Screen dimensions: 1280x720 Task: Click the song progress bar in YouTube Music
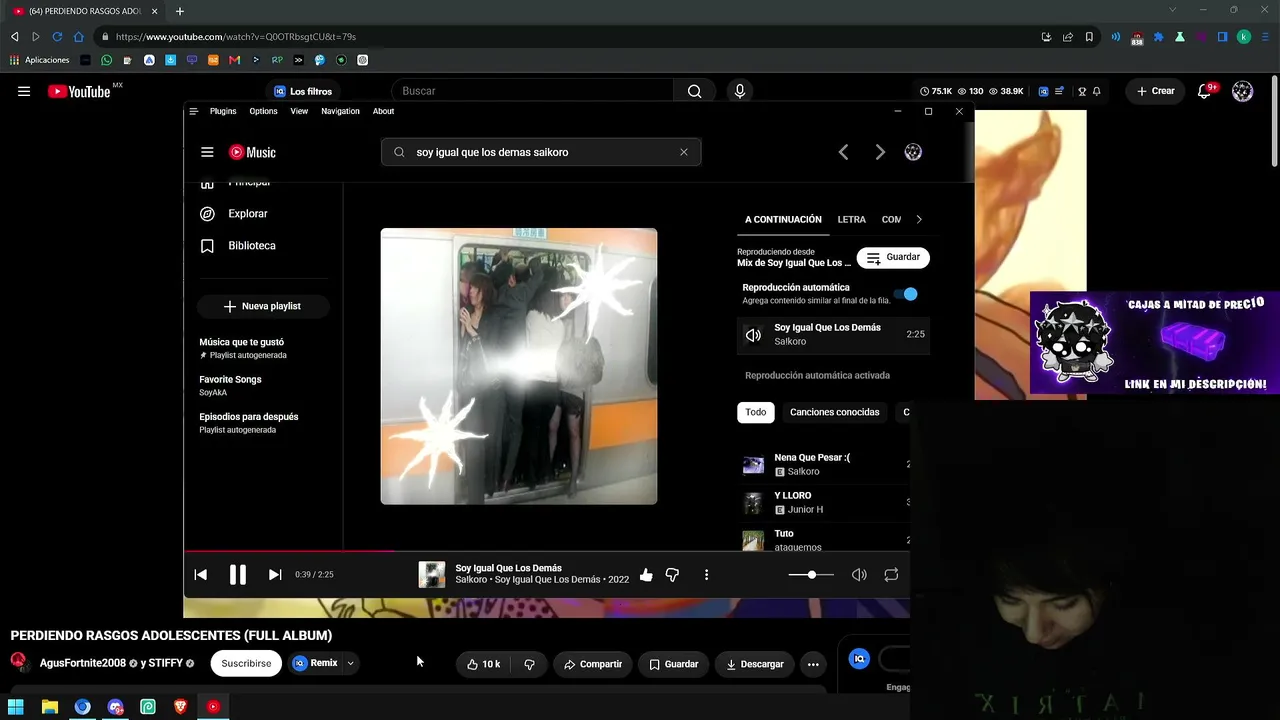547,550
